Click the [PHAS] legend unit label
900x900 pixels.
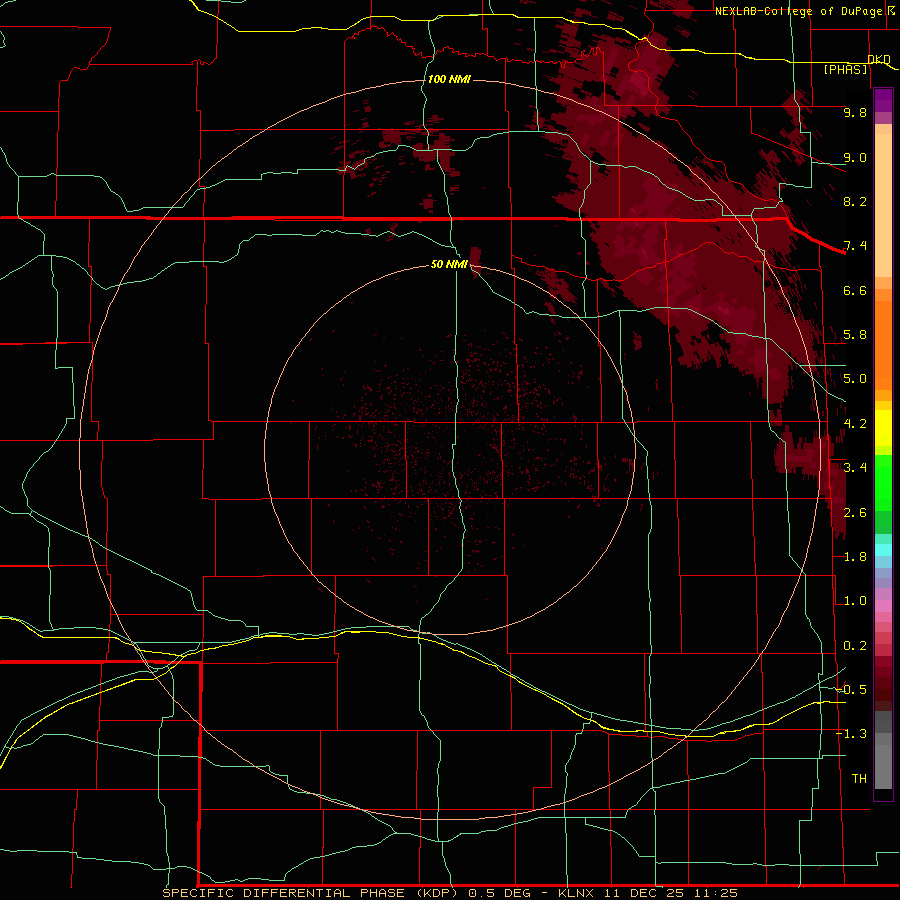click(845, 70)
